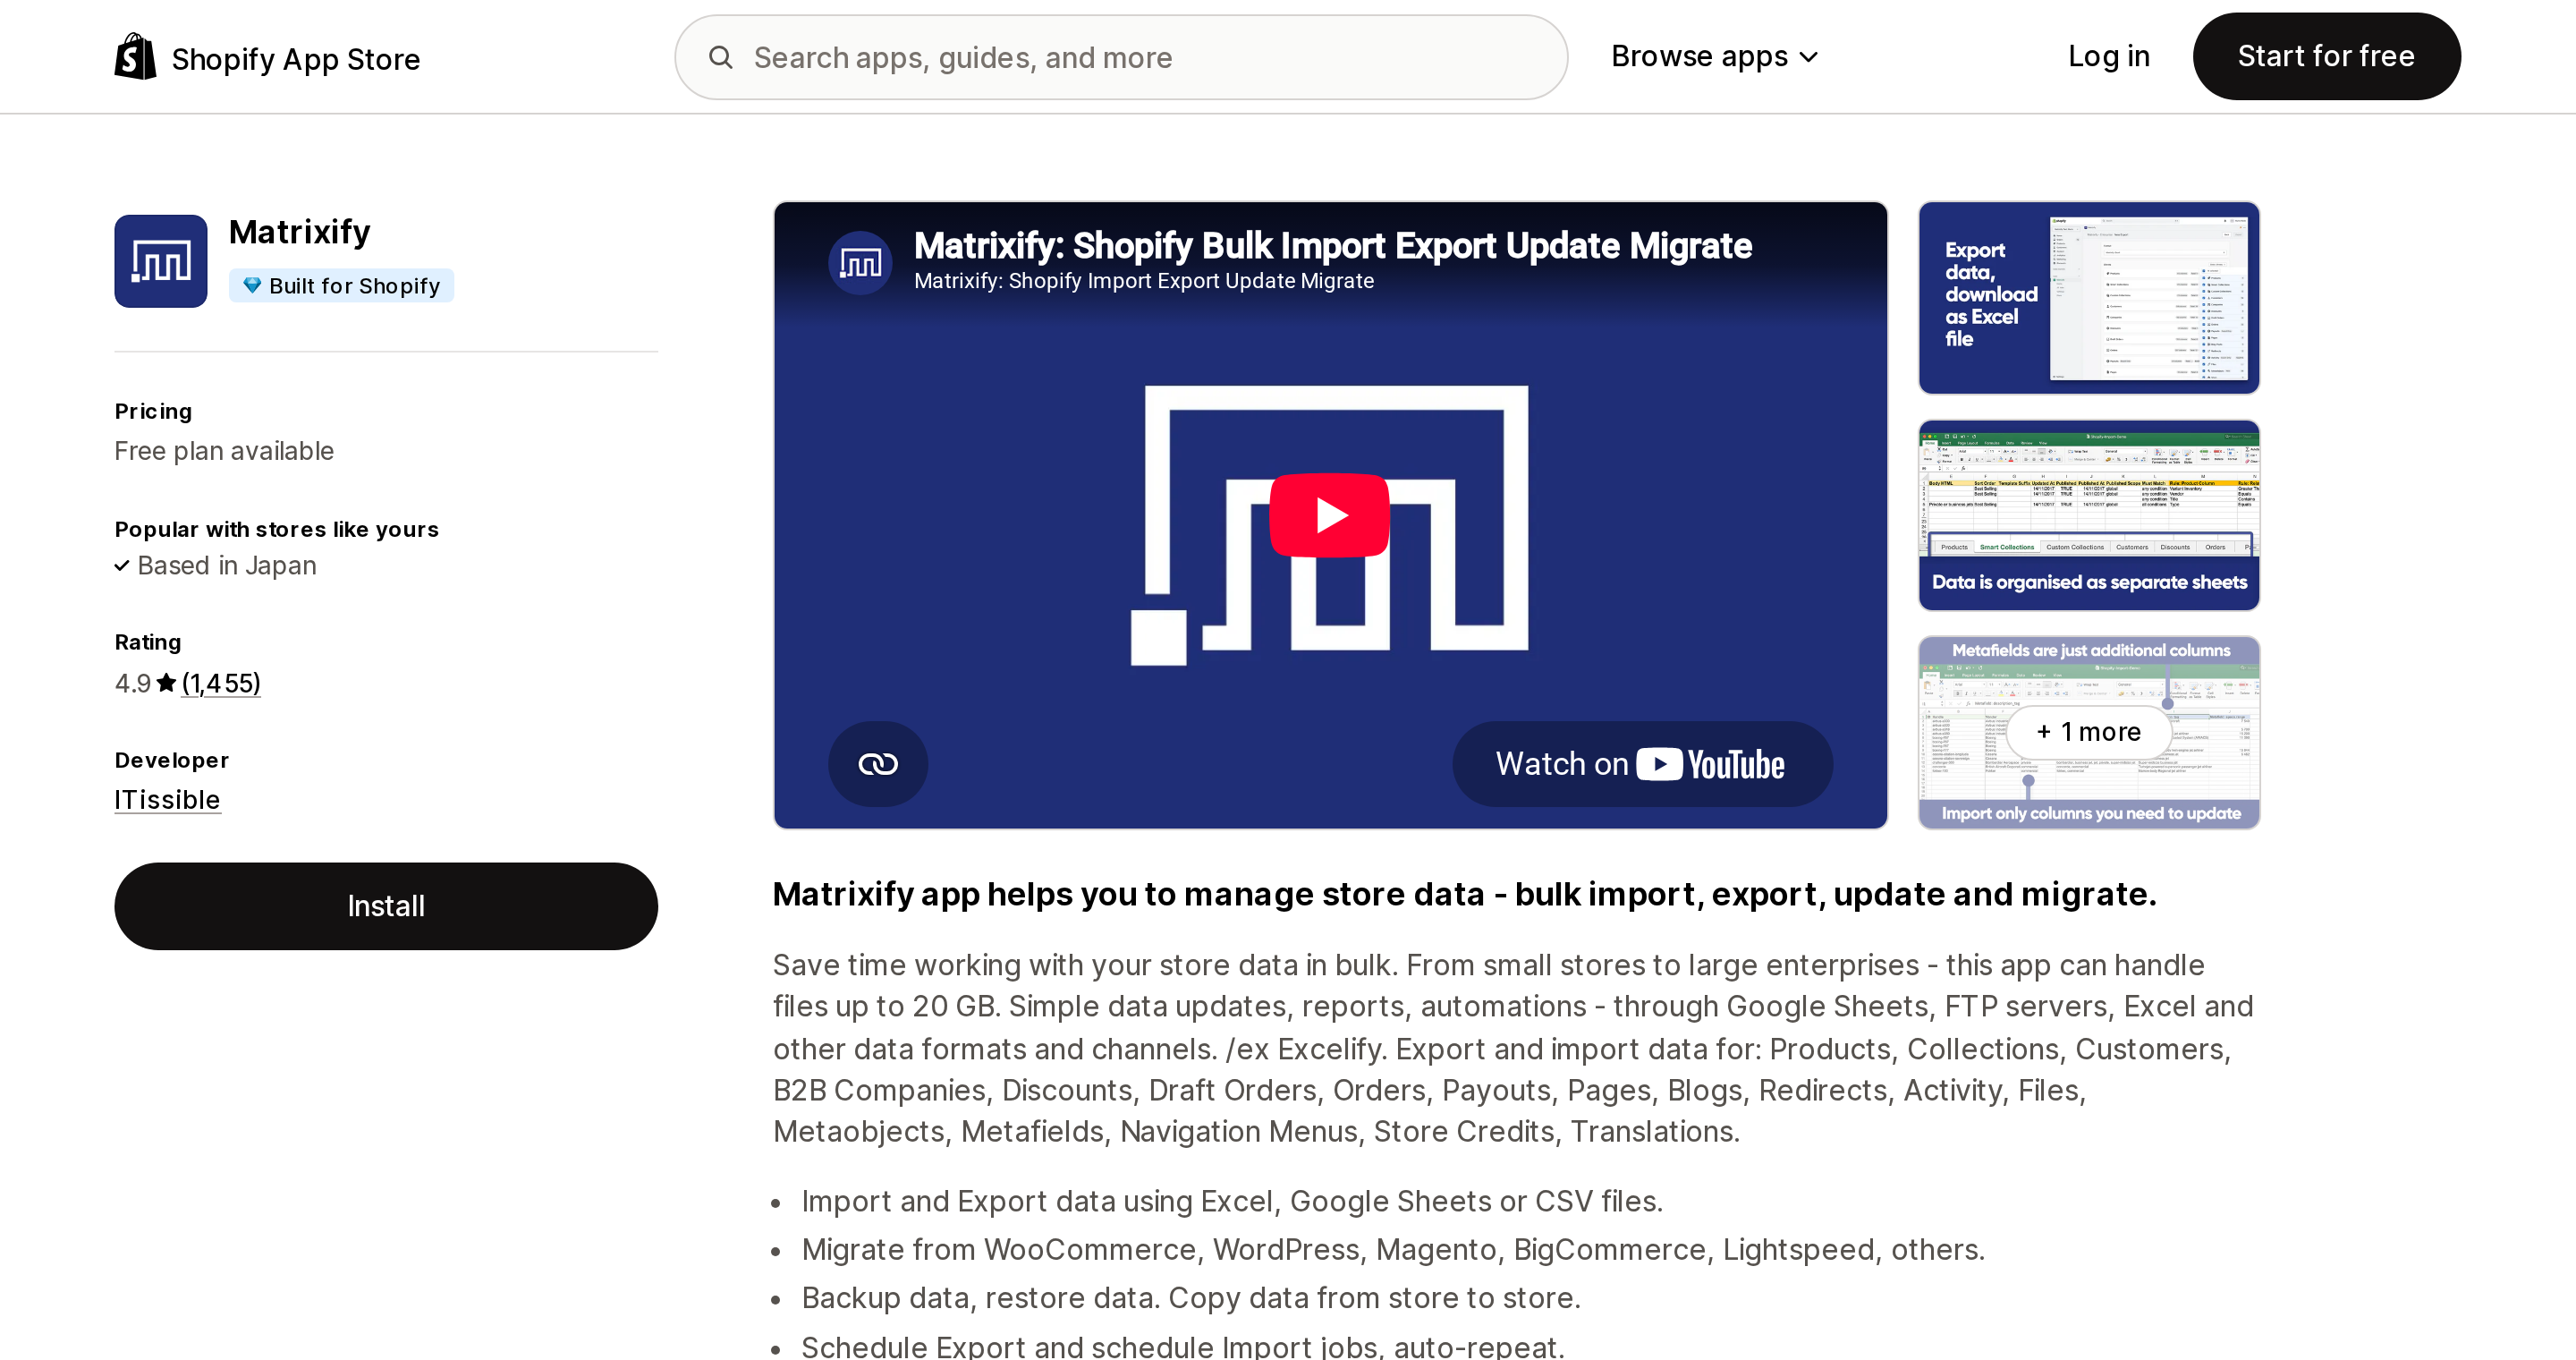Open the Log in link
This screenshot has height=1360, width=2576.
click(2108, 56)
